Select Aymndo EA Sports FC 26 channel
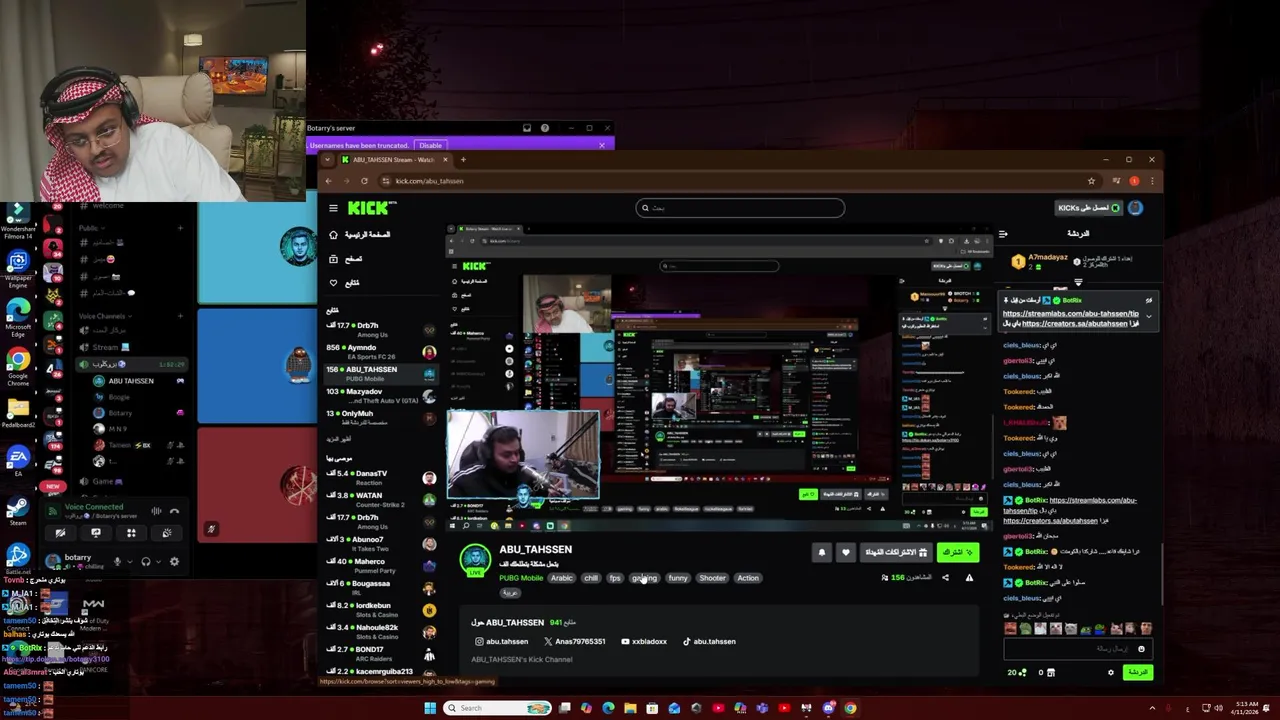 380,351
